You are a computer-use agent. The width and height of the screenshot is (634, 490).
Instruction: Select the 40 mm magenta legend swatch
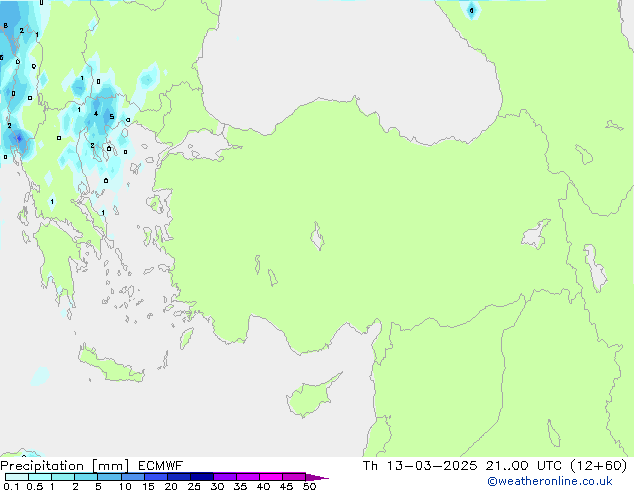tap(271, 477)
